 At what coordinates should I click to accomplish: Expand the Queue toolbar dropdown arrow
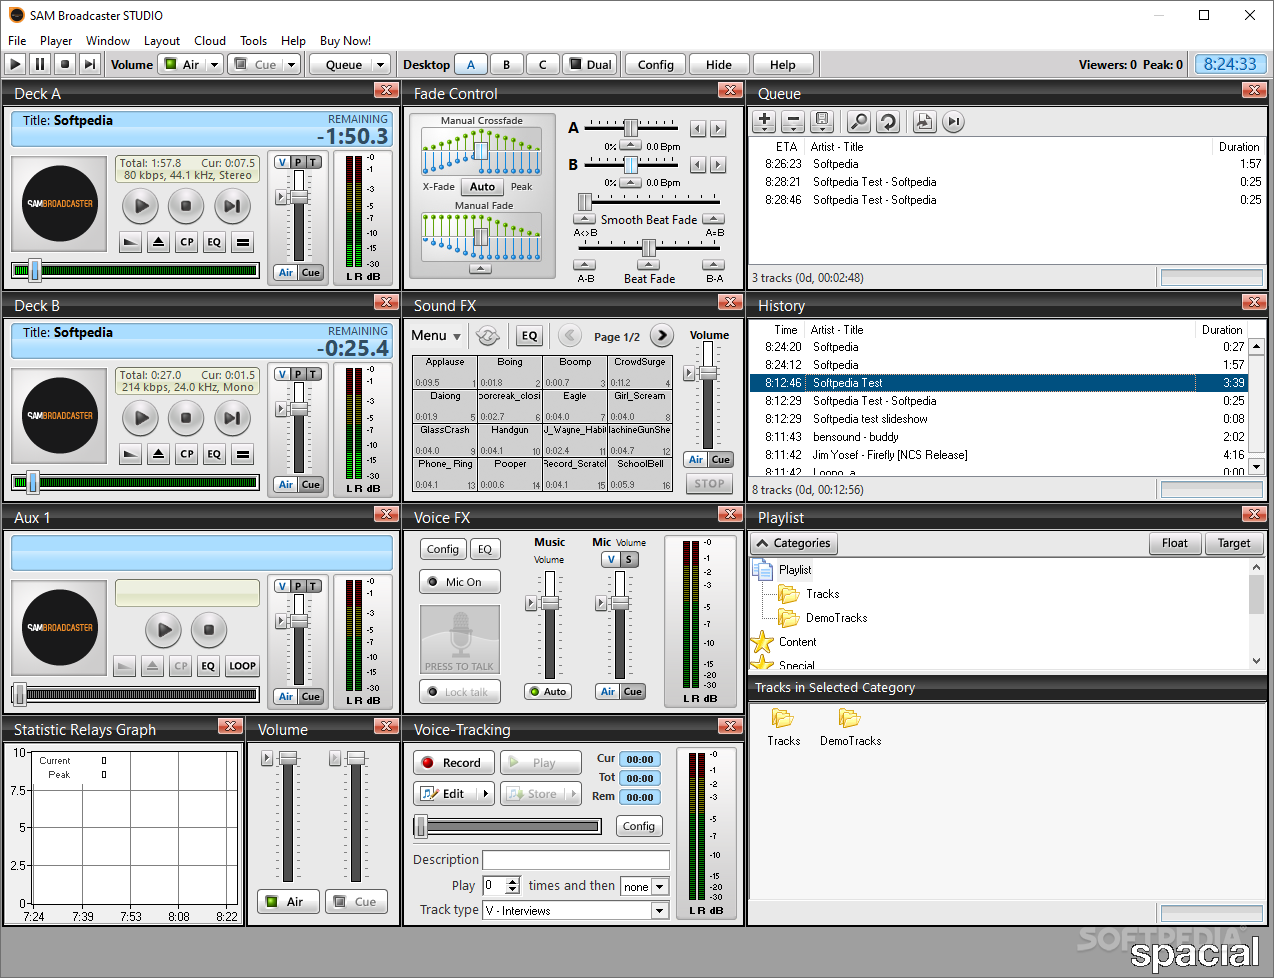pyautogui.click(x=380, y=65)
